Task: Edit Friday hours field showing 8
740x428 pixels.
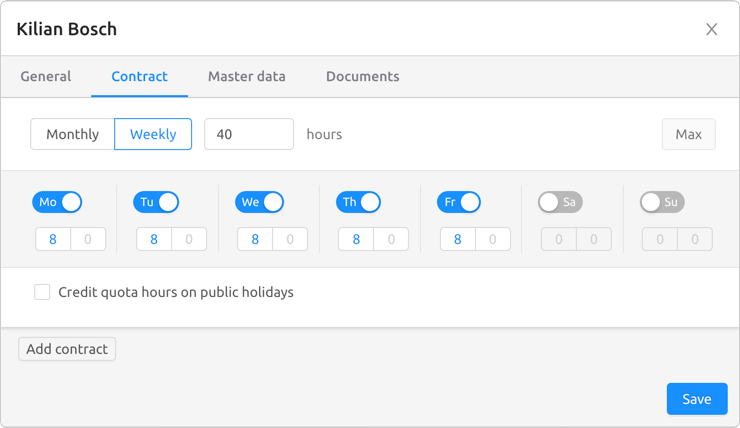Action: click(457, 239)
